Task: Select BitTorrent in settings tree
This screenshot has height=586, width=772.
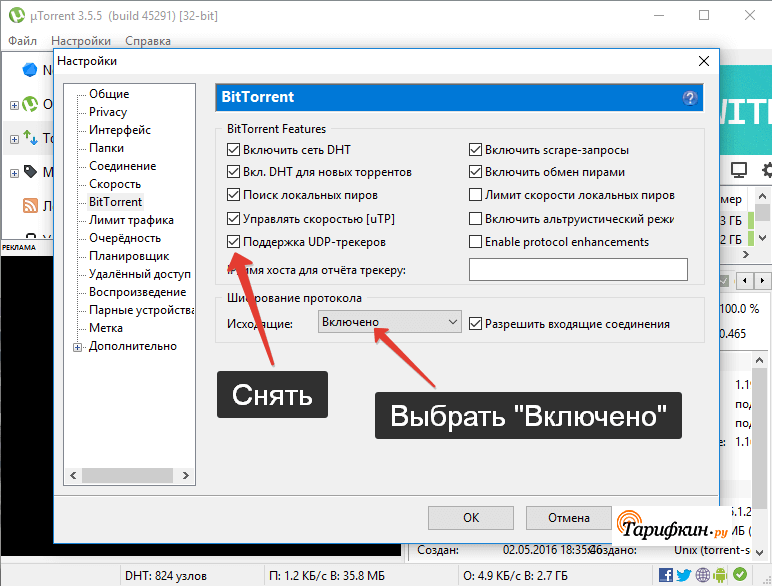Action: [x=115, y=202]
